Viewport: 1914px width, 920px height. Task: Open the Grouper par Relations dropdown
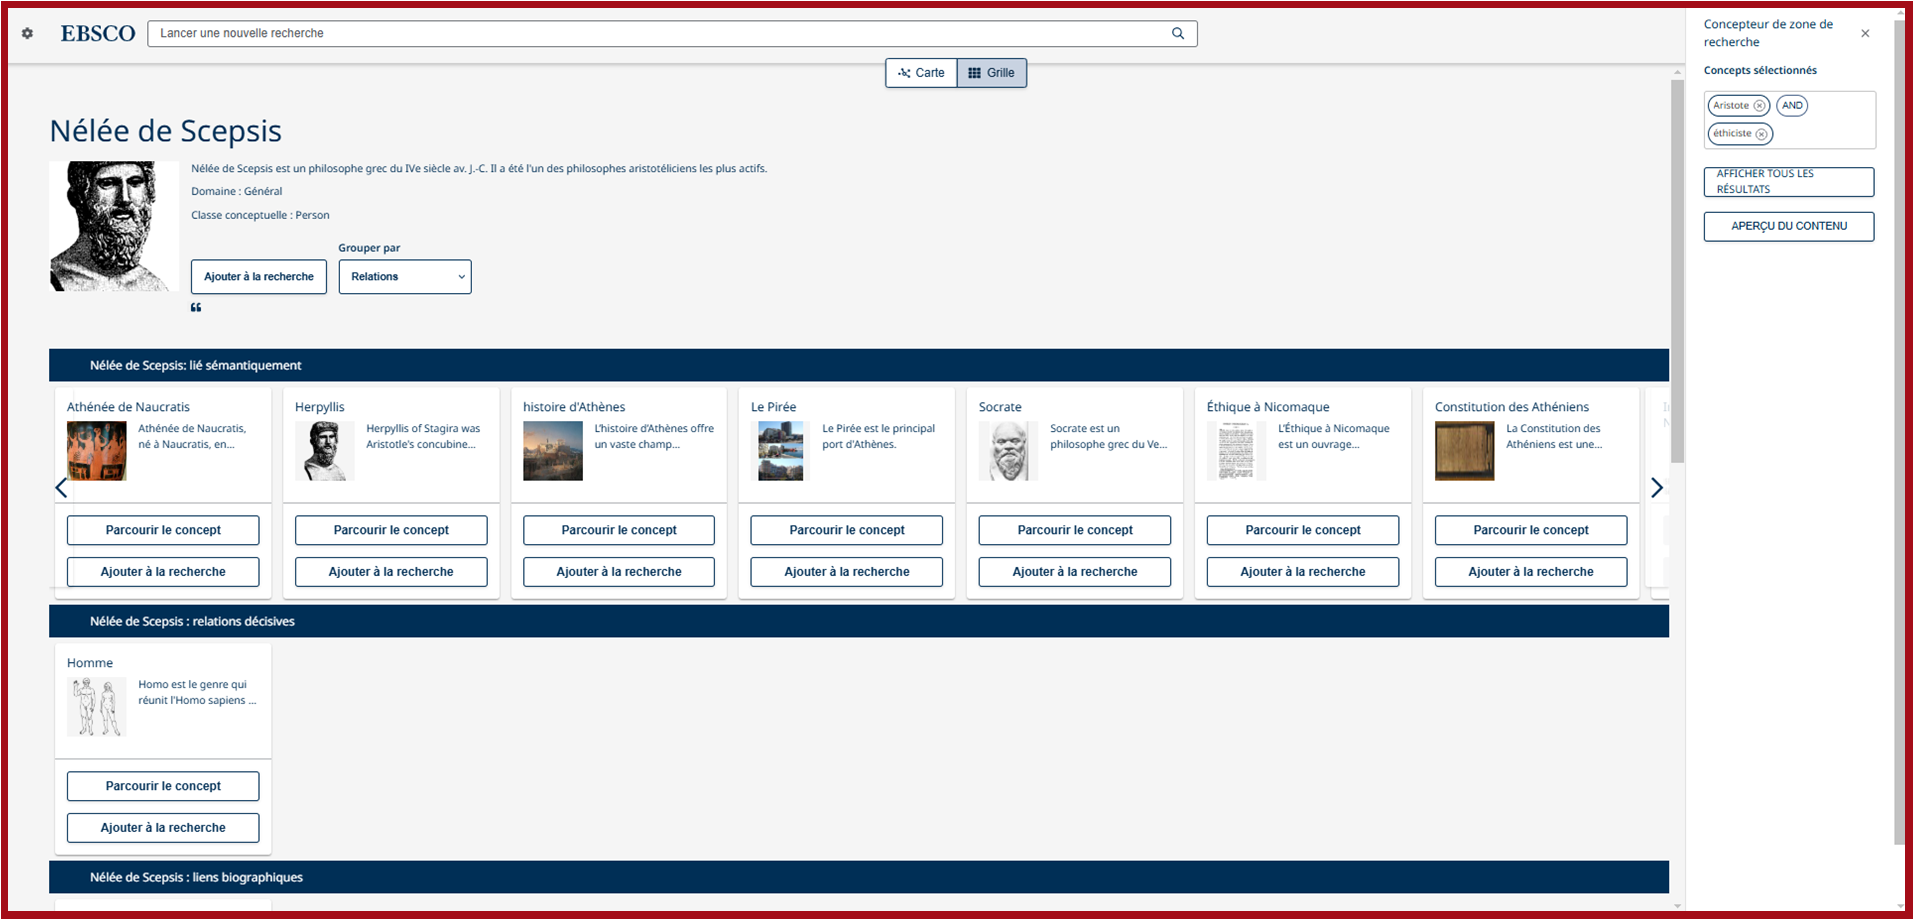pyautogui.click(x=405, y=277)
